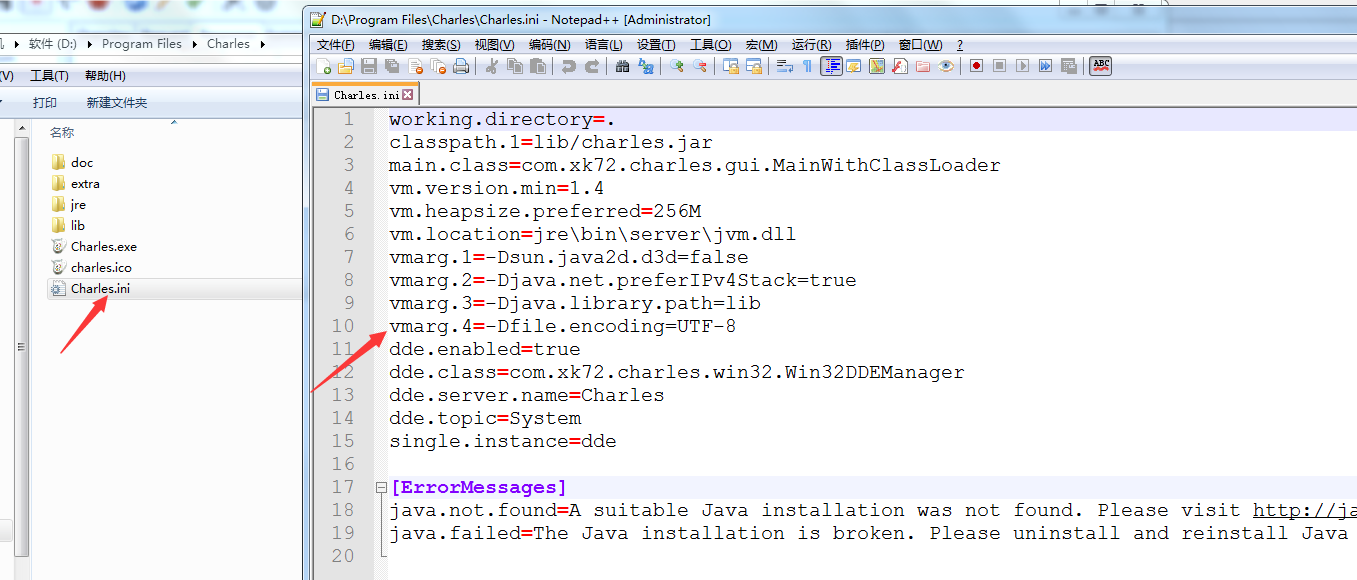Open Explorer's 帮助(H) menu
Screen dimensions: 1357x580
point(105,76)
